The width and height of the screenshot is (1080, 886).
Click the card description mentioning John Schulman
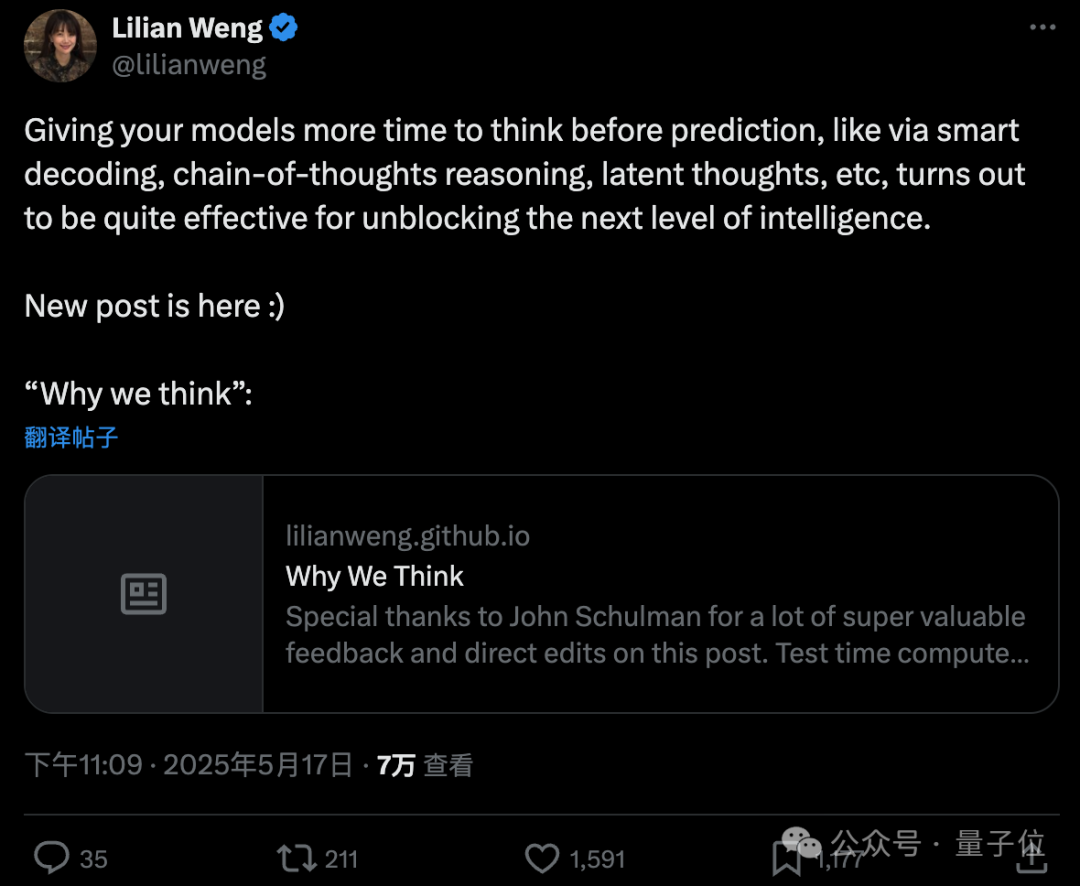[x=657, y=635]
